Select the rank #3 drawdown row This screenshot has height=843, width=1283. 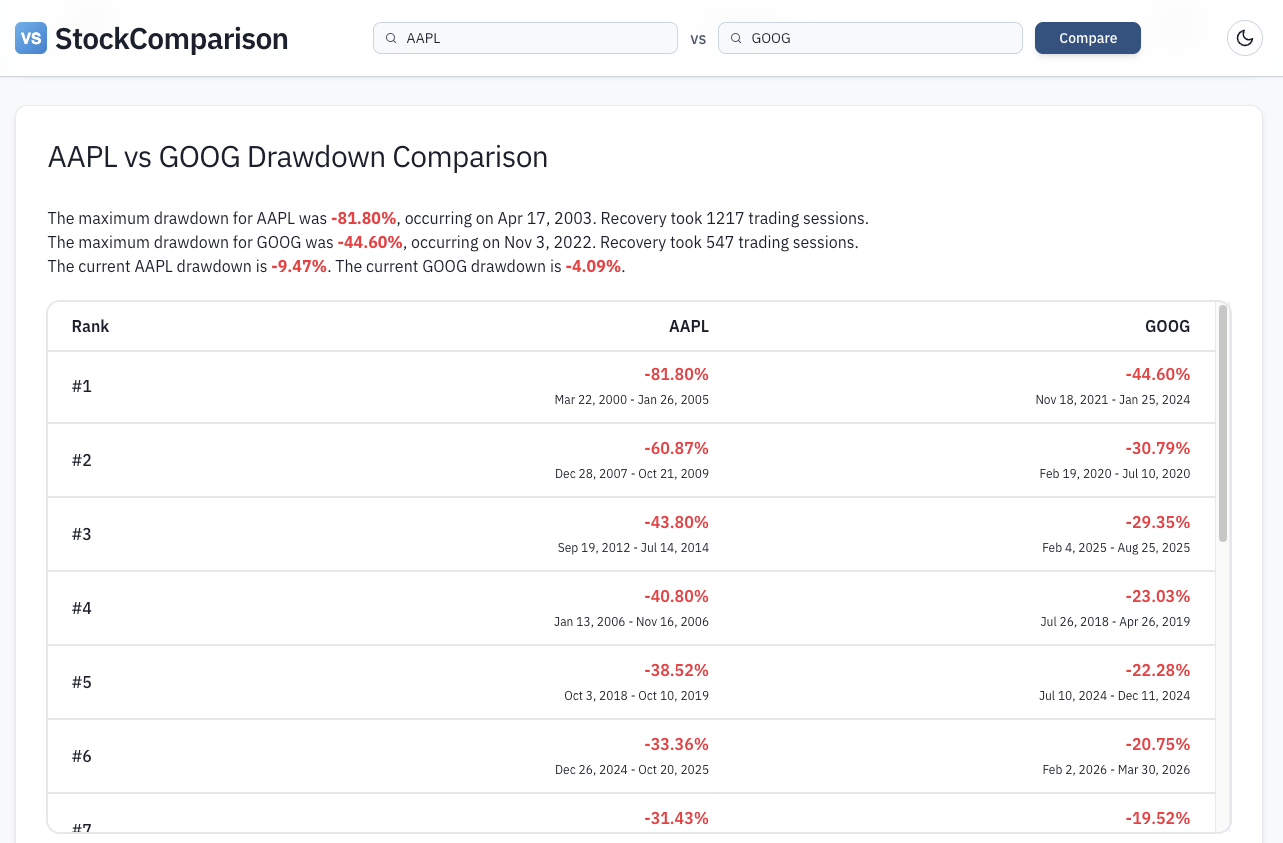pyautogui.click(x=631, y=534)
